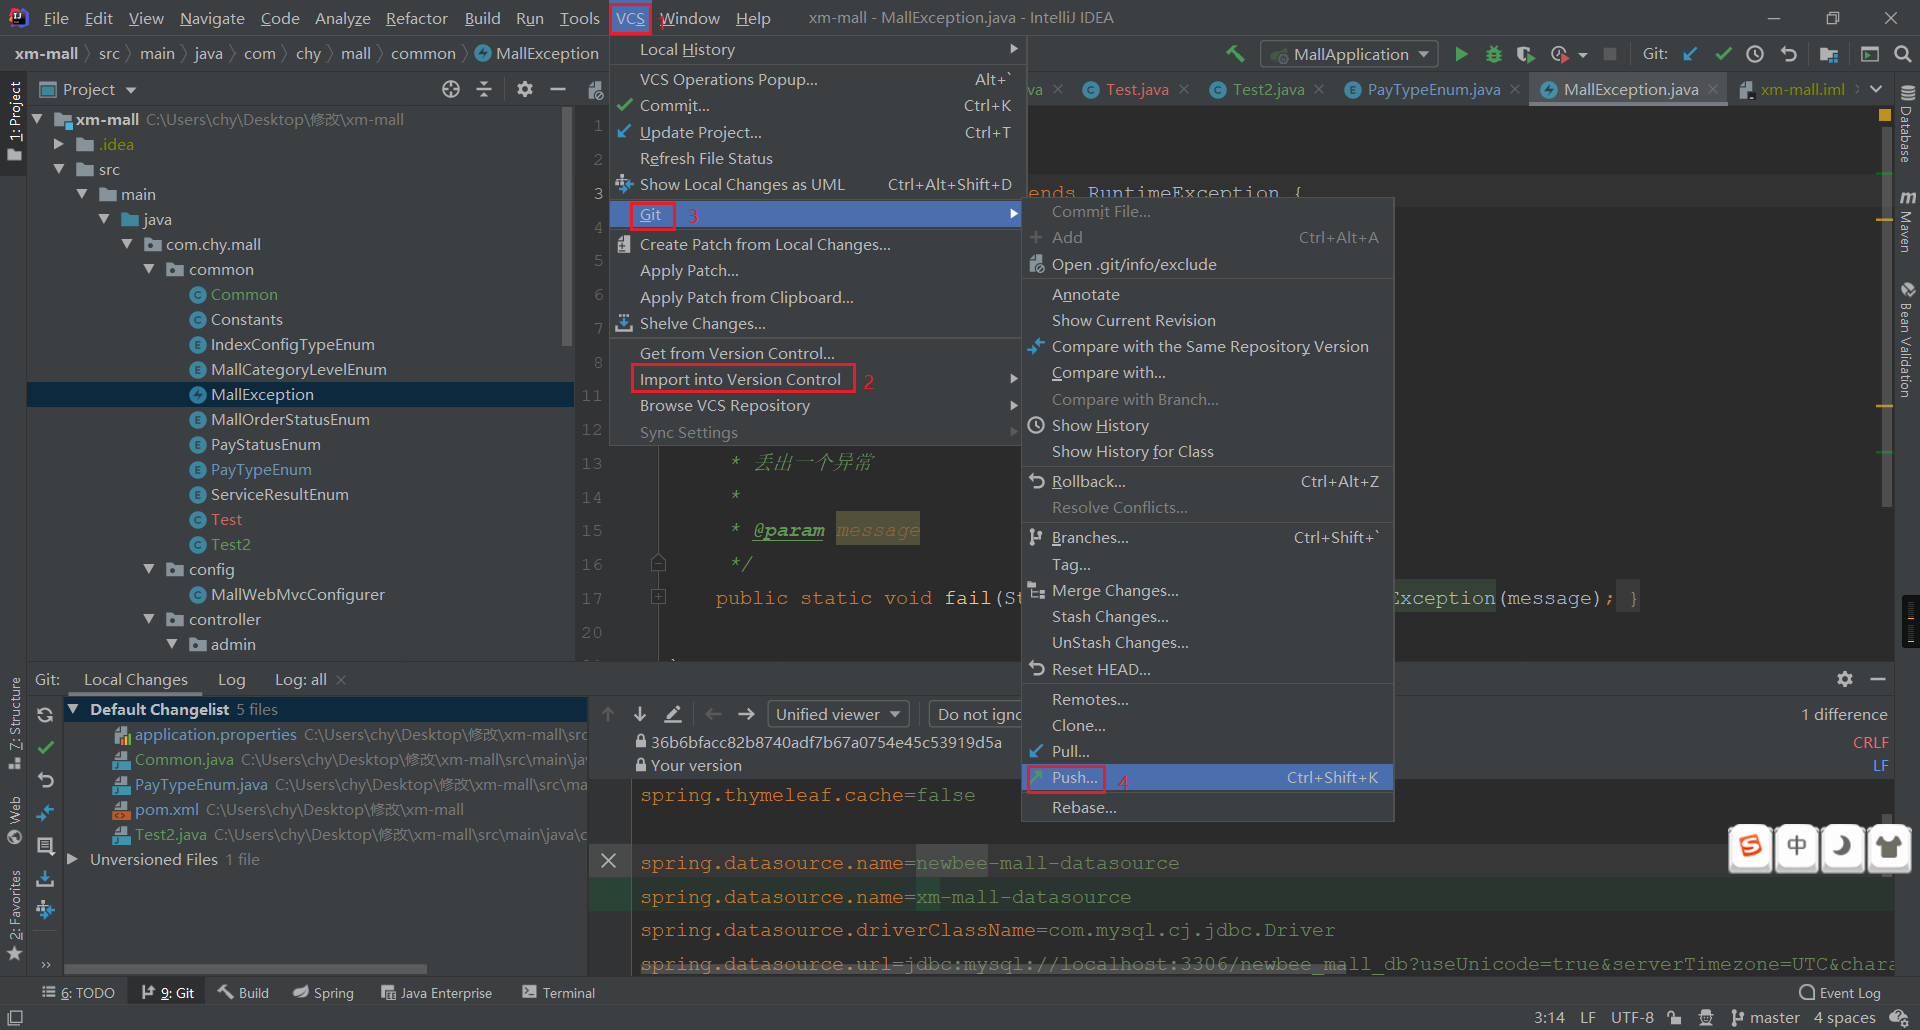Image resolution: width=1920 pixels, height=1030 pixels.
Task: Click the Git update project arrow icon
Action: tap(1690, 54)
